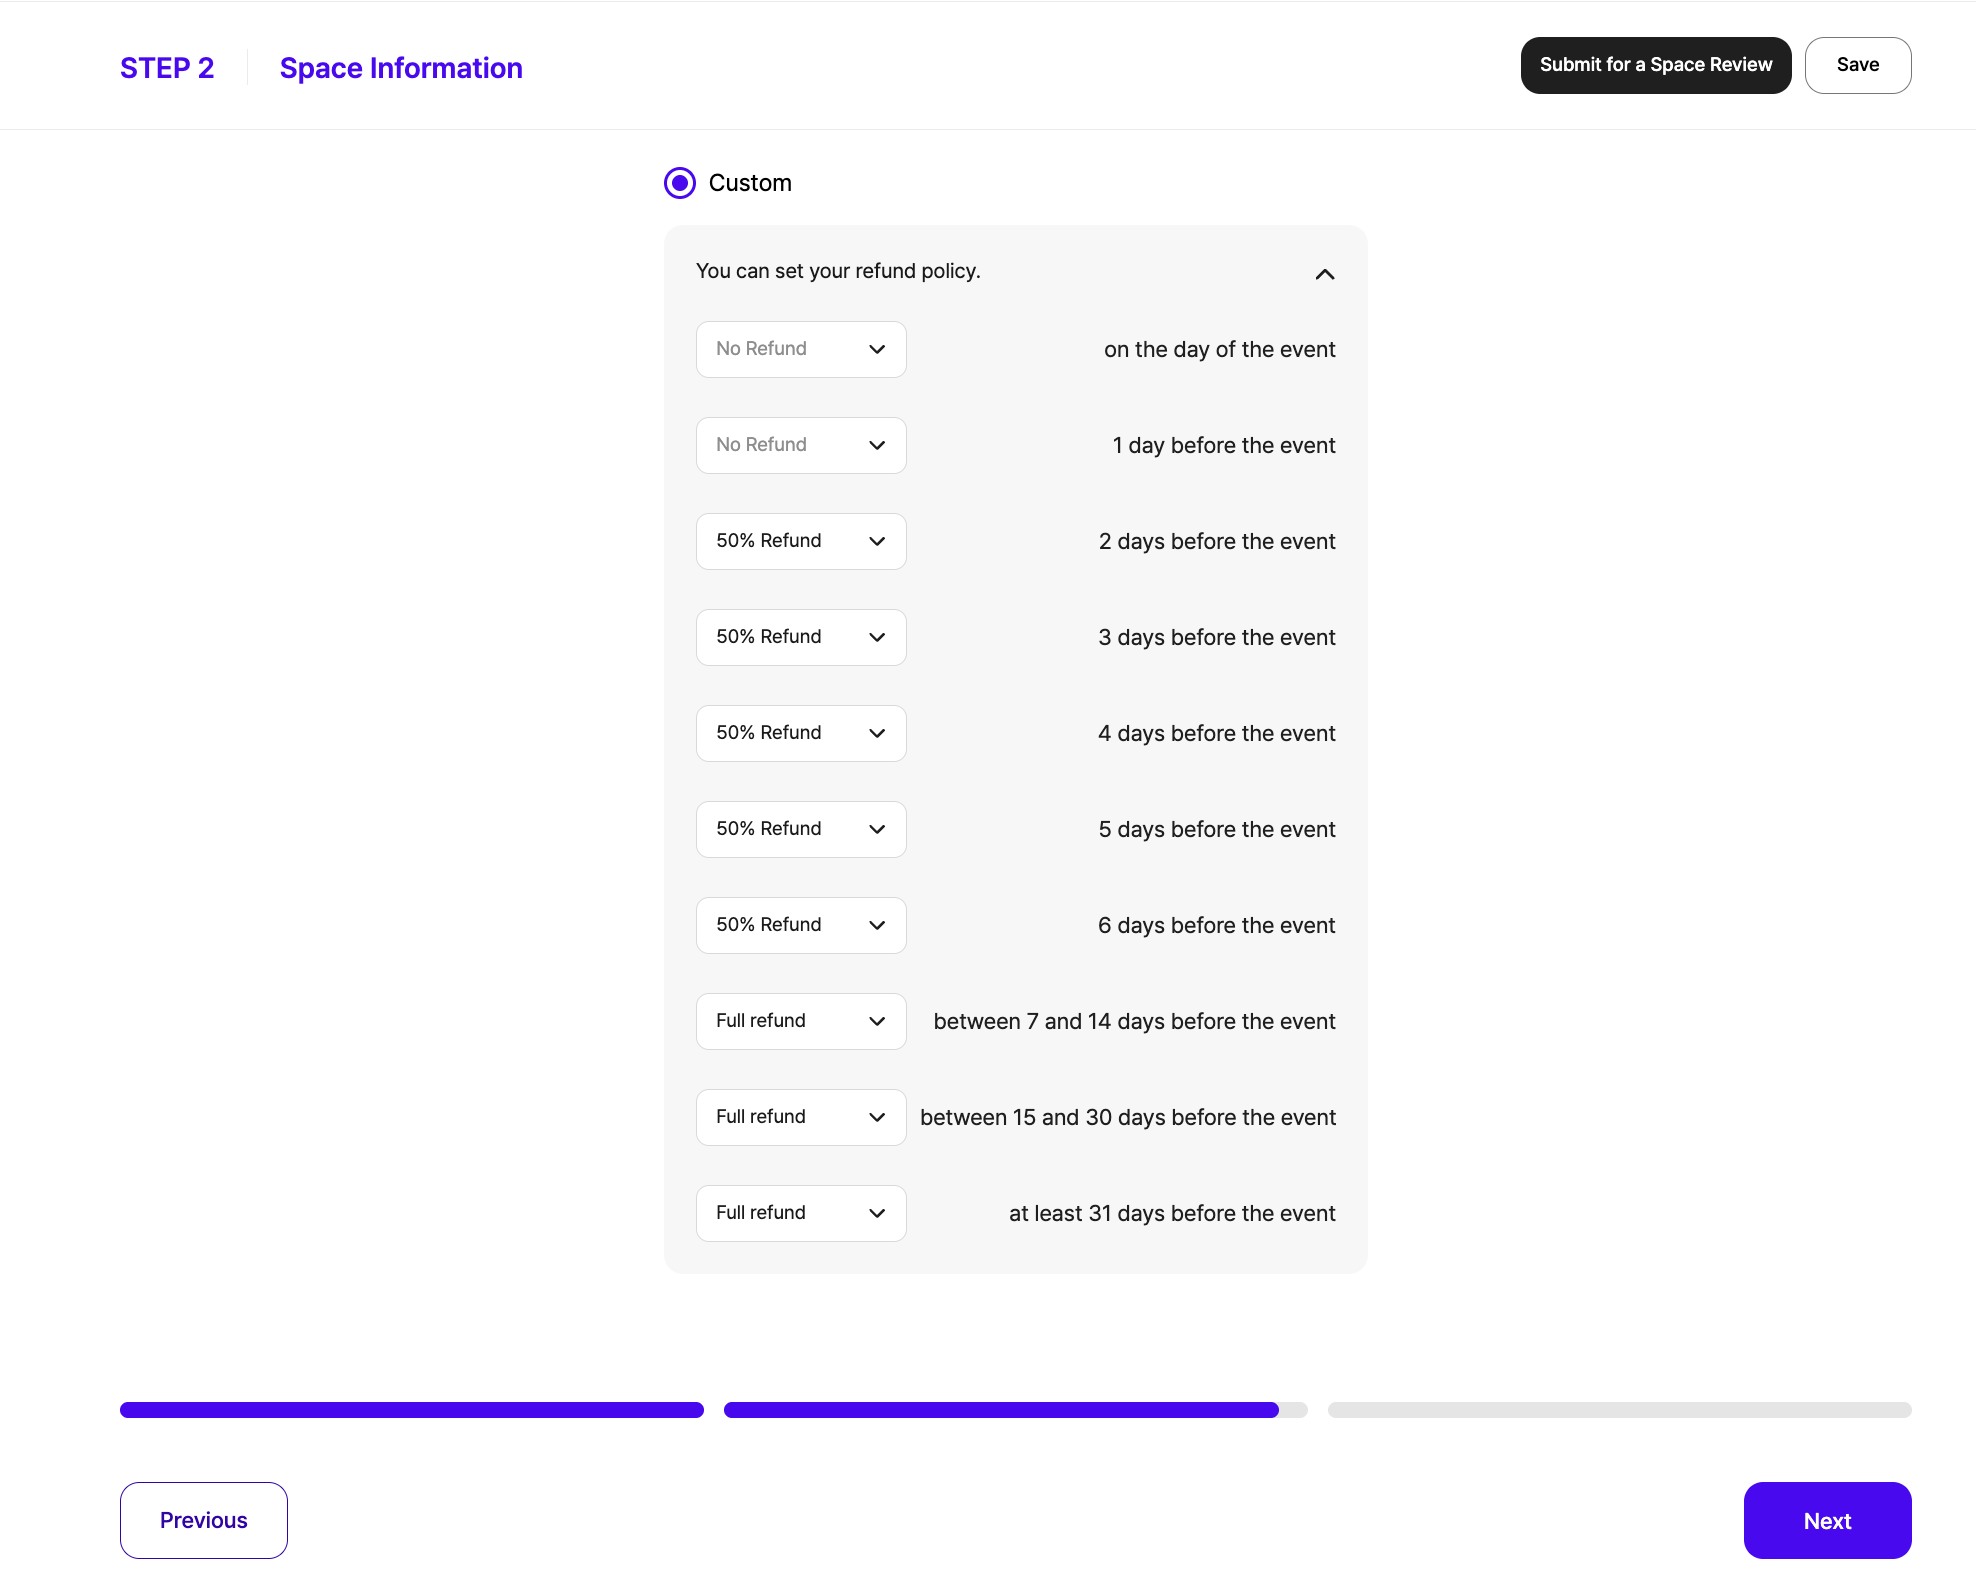Expand refund dropdown for 7 to 14 days
Image resolution: width=1976 pixels, height=1588 pixels.
click(801, 1021)
